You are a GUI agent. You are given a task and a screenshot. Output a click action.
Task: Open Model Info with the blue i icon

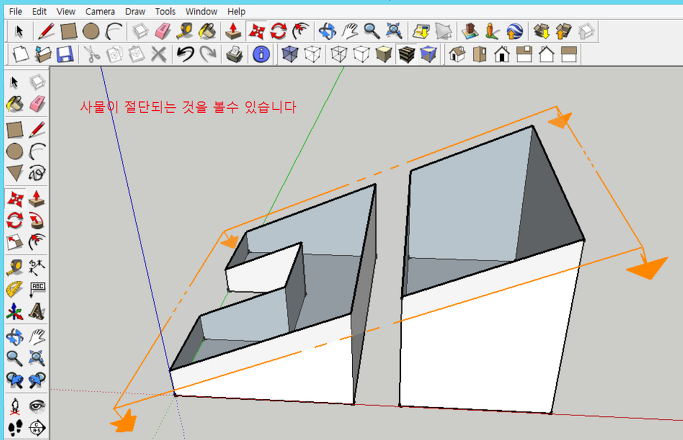pos(261,54)
